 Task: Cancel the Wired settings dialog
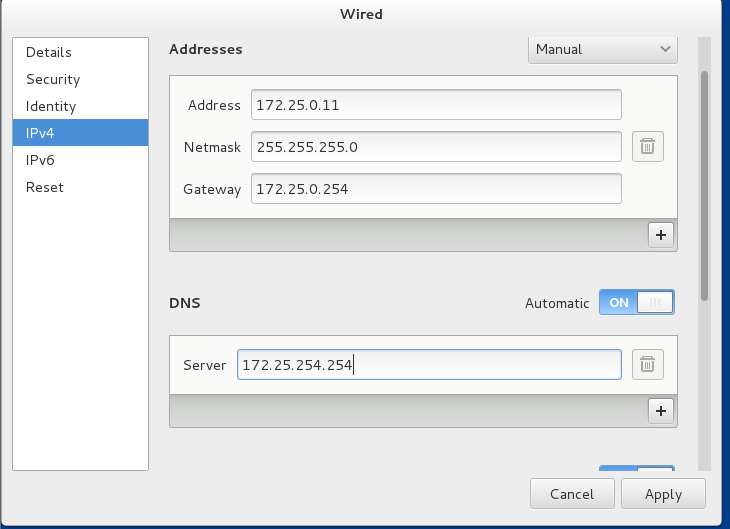[572, 494]
